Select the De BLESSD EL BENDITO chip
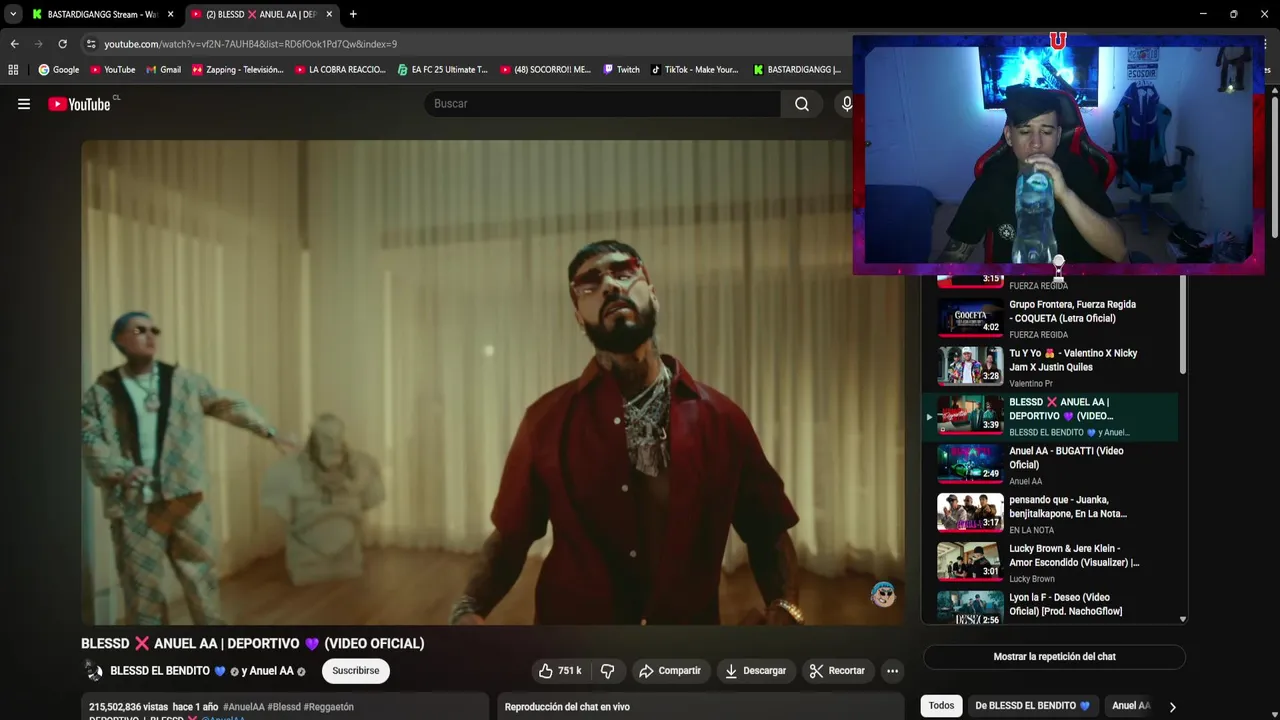Screen dimensions: 1280x720 pos(1032,706)
